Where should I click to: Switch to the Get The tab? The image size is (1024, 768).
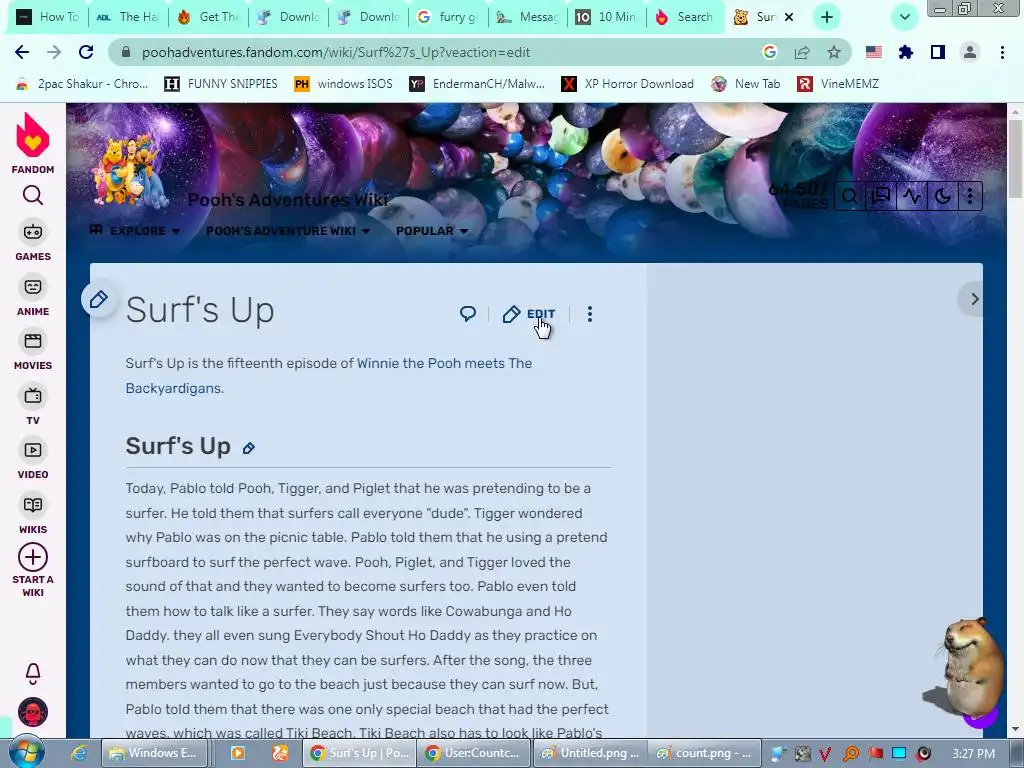[208, 17]
